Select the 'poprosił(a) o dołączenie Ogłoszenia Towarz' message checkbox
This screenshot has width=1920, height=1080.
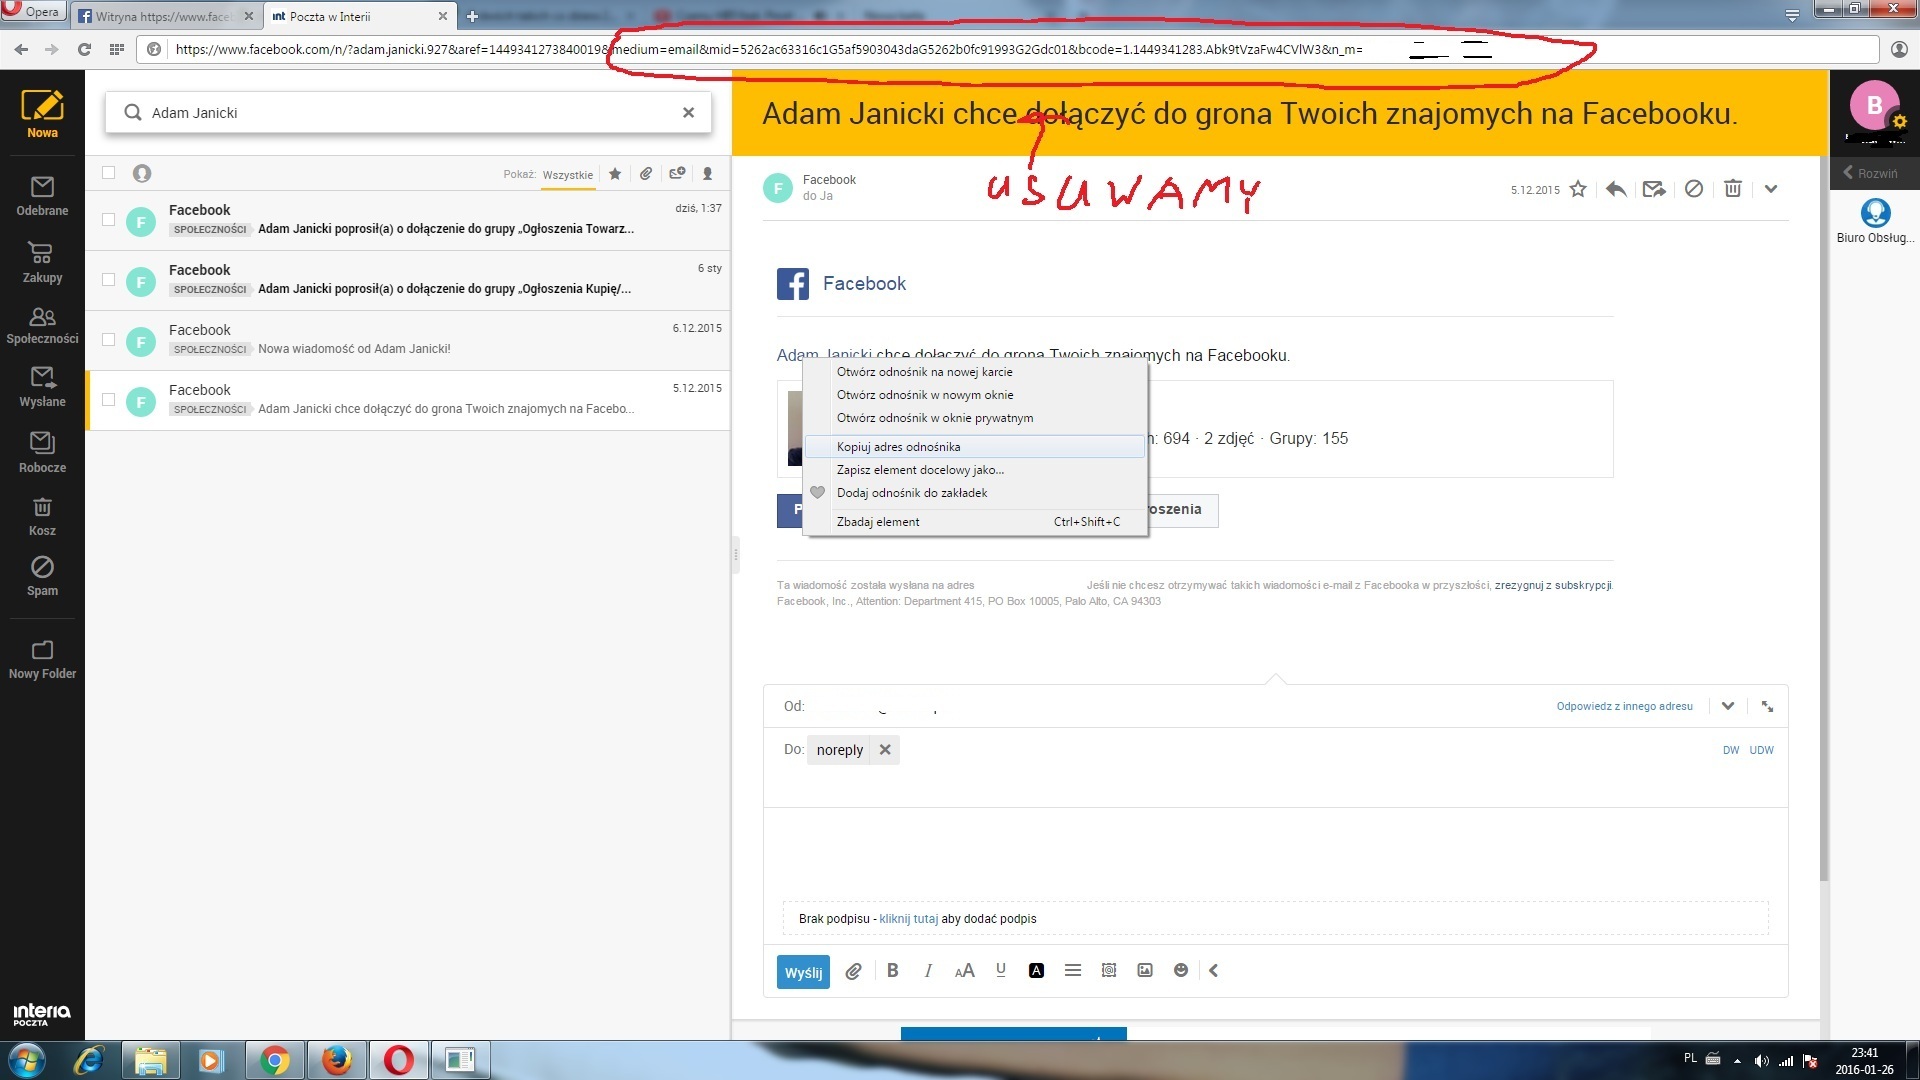coord(109,220)
